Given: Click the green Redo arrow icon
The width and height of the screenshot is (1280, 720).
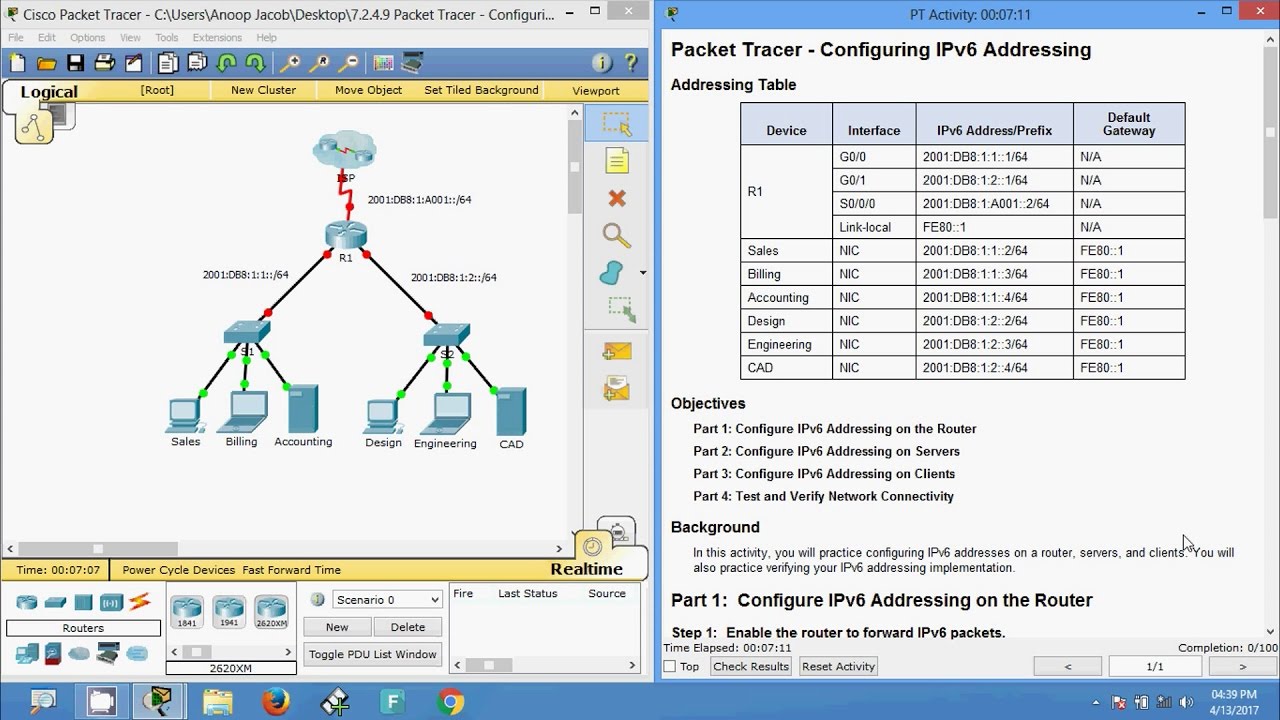Looking at the screenshot, I should pyautogui.click(x=256, y=63).
